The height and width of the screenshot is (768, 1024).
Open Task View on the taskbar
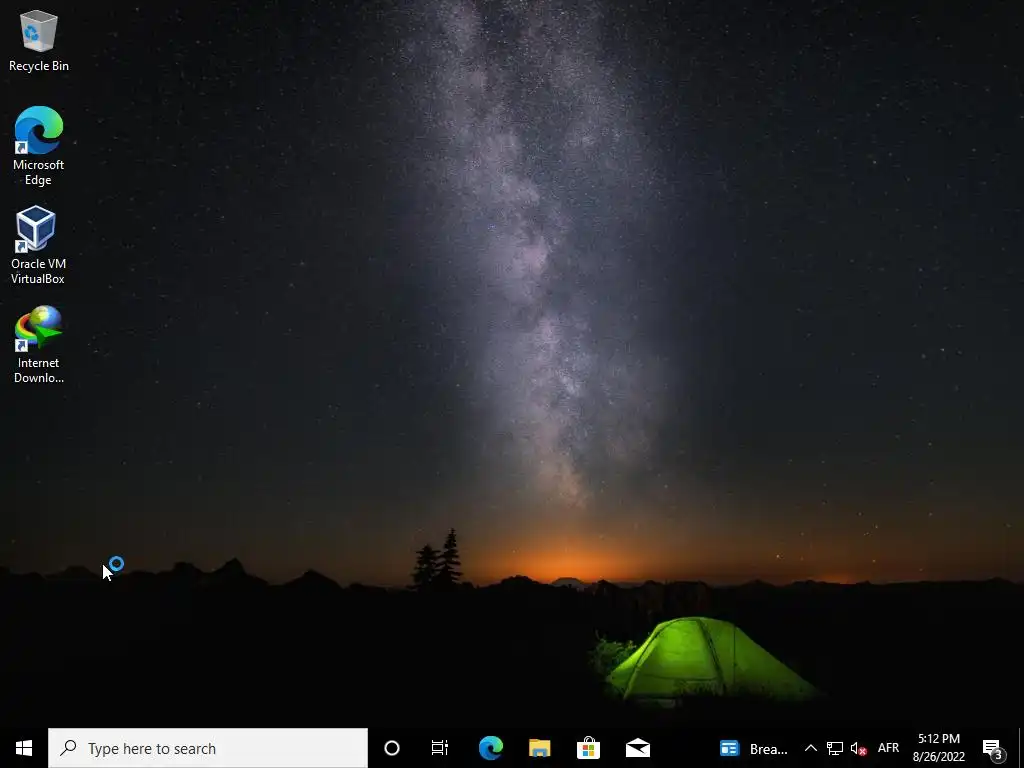point(440,748)
